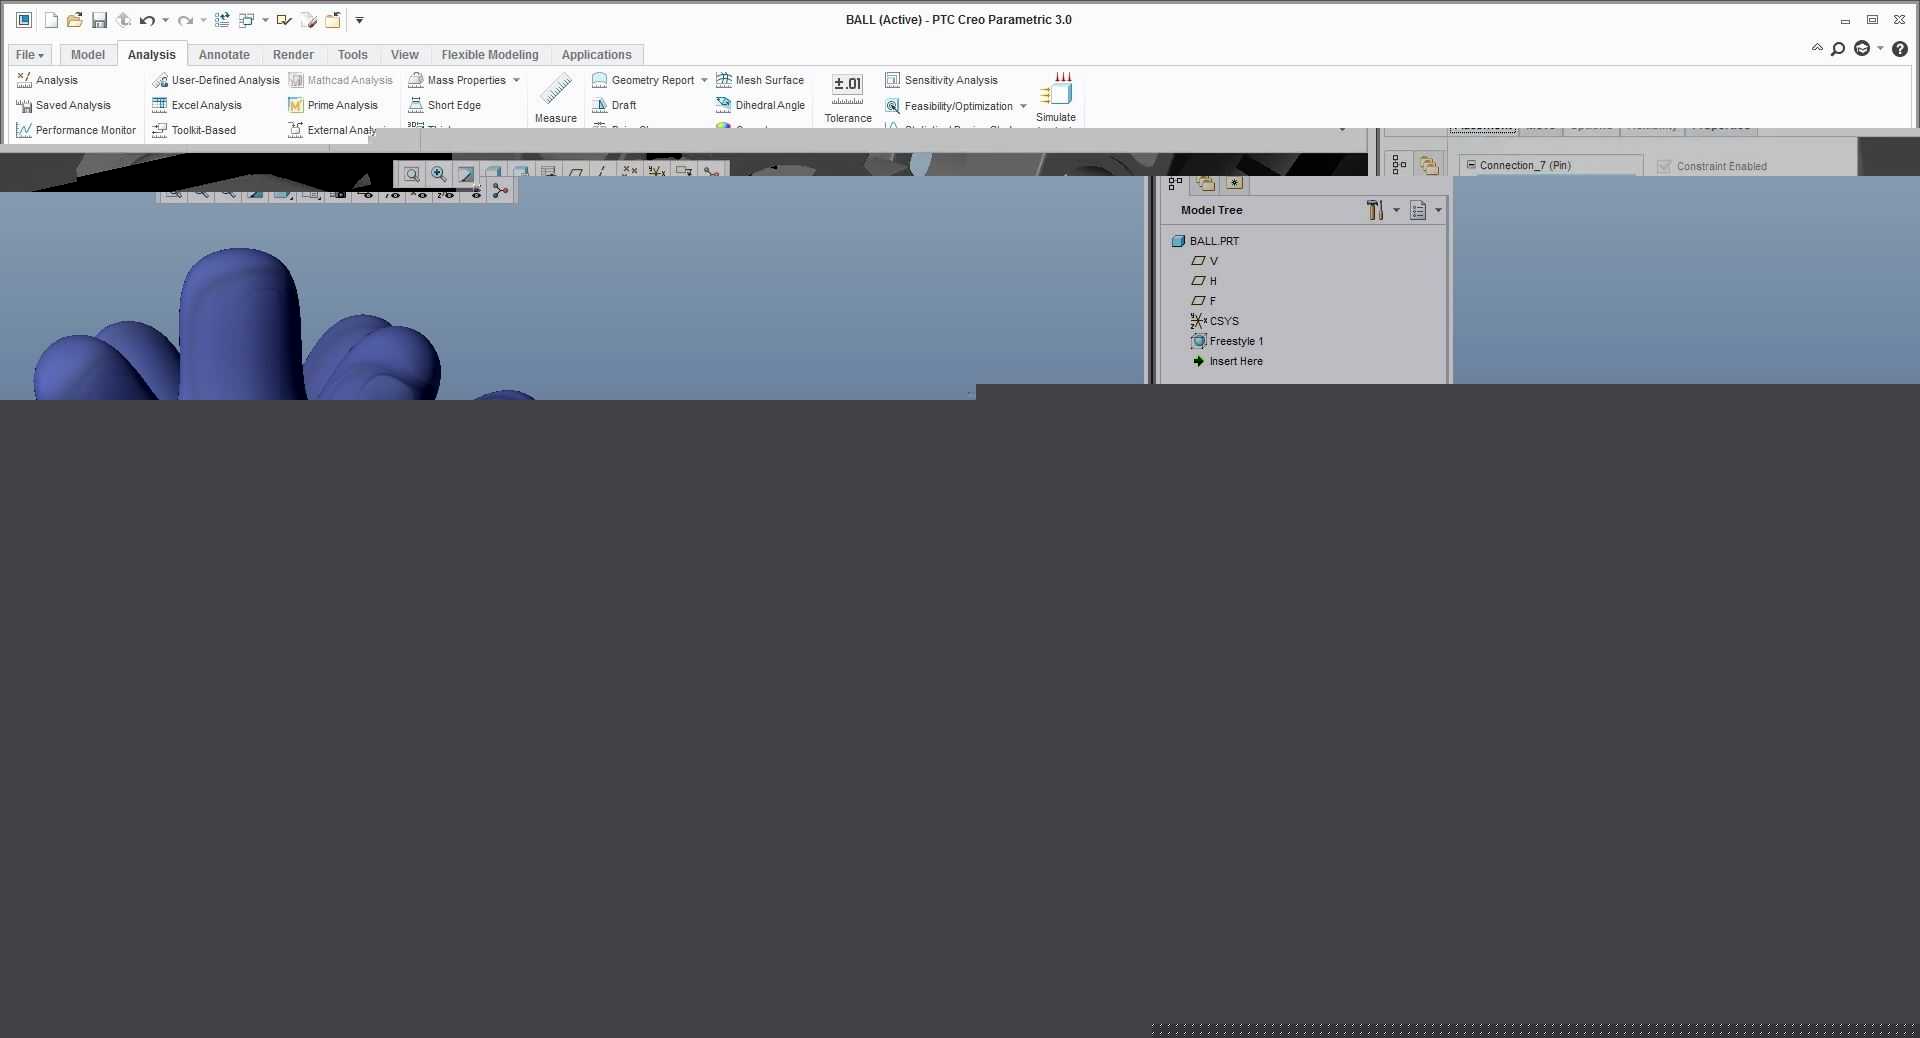The image size is (1920, 1038).
Task: Open the Windows list dropdown arrow
Action: (265, 20)
